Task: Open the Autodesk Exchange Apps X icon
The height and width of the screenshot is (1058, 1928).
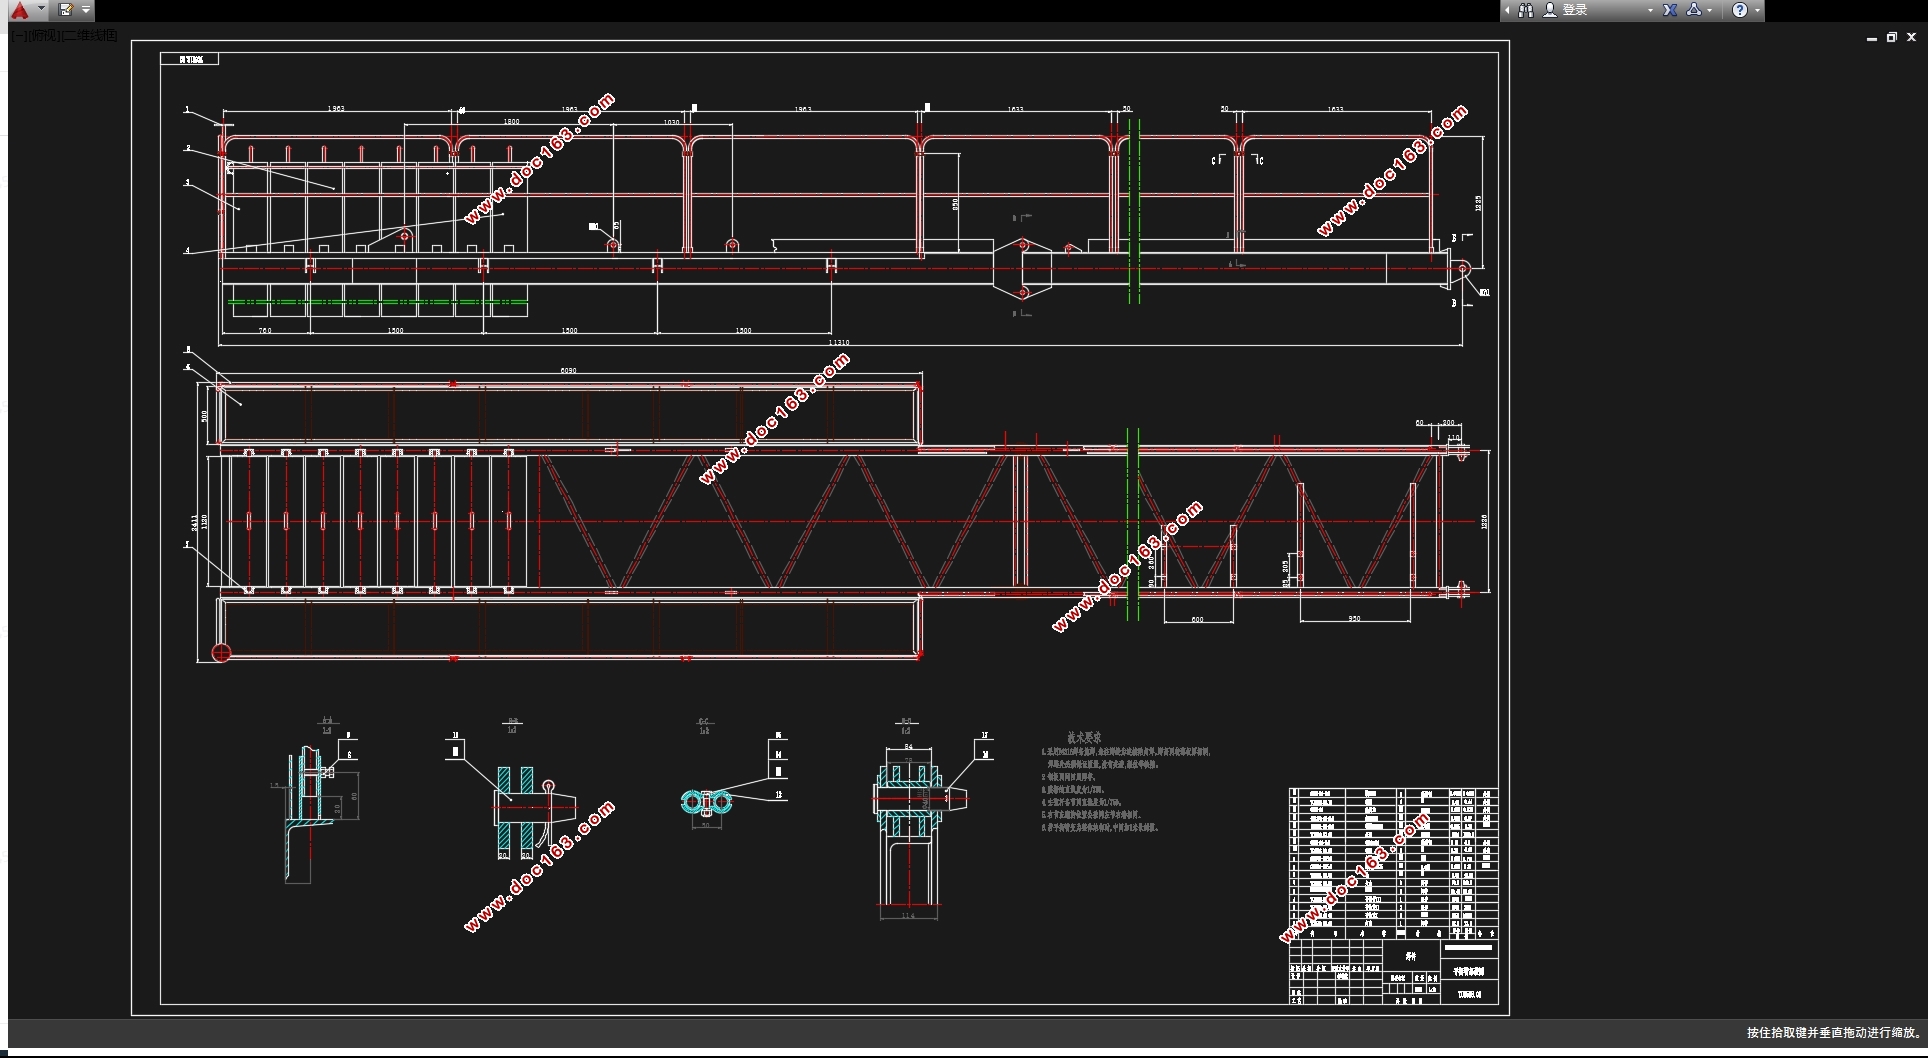Action: 1670,10
